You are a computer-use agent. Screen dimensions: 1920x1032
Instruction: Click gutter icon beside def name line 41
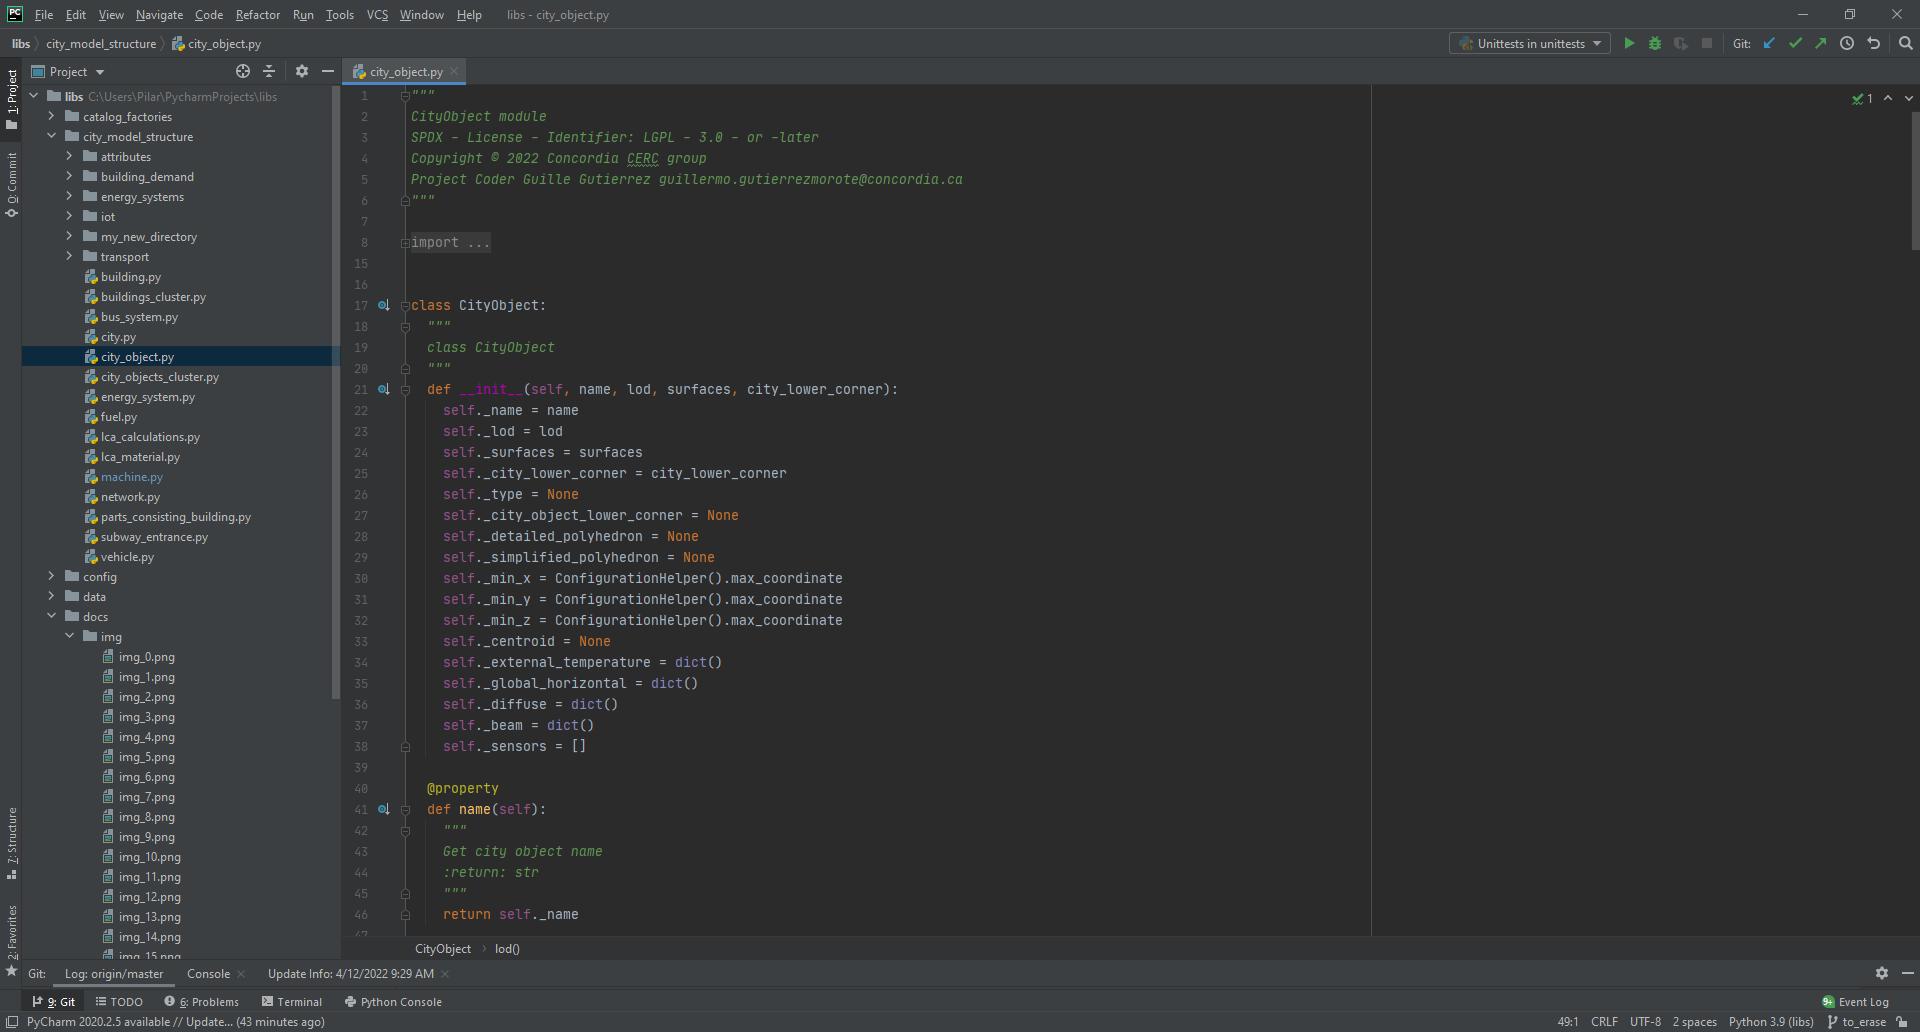click(384, 809)
